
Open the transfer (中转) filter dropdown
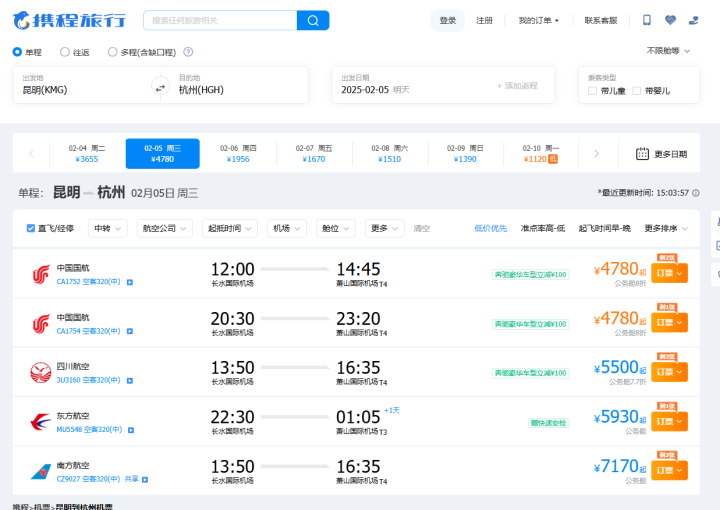[107, 228]
